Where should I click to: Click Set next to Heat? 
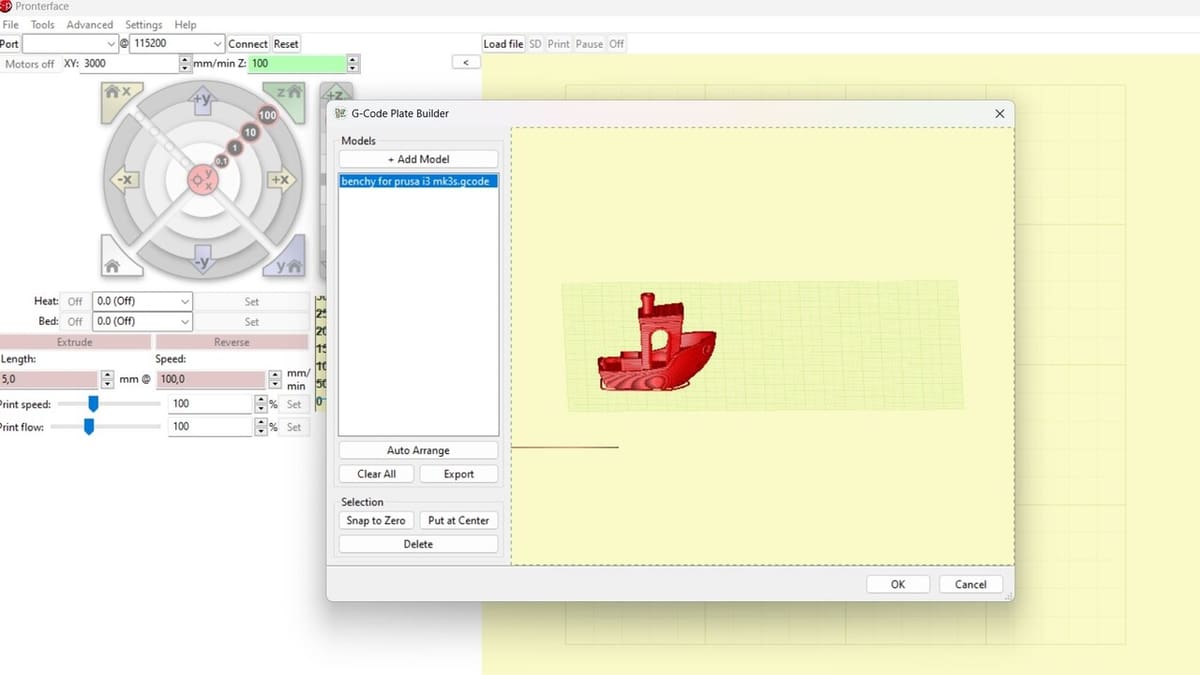coord(252,301)
